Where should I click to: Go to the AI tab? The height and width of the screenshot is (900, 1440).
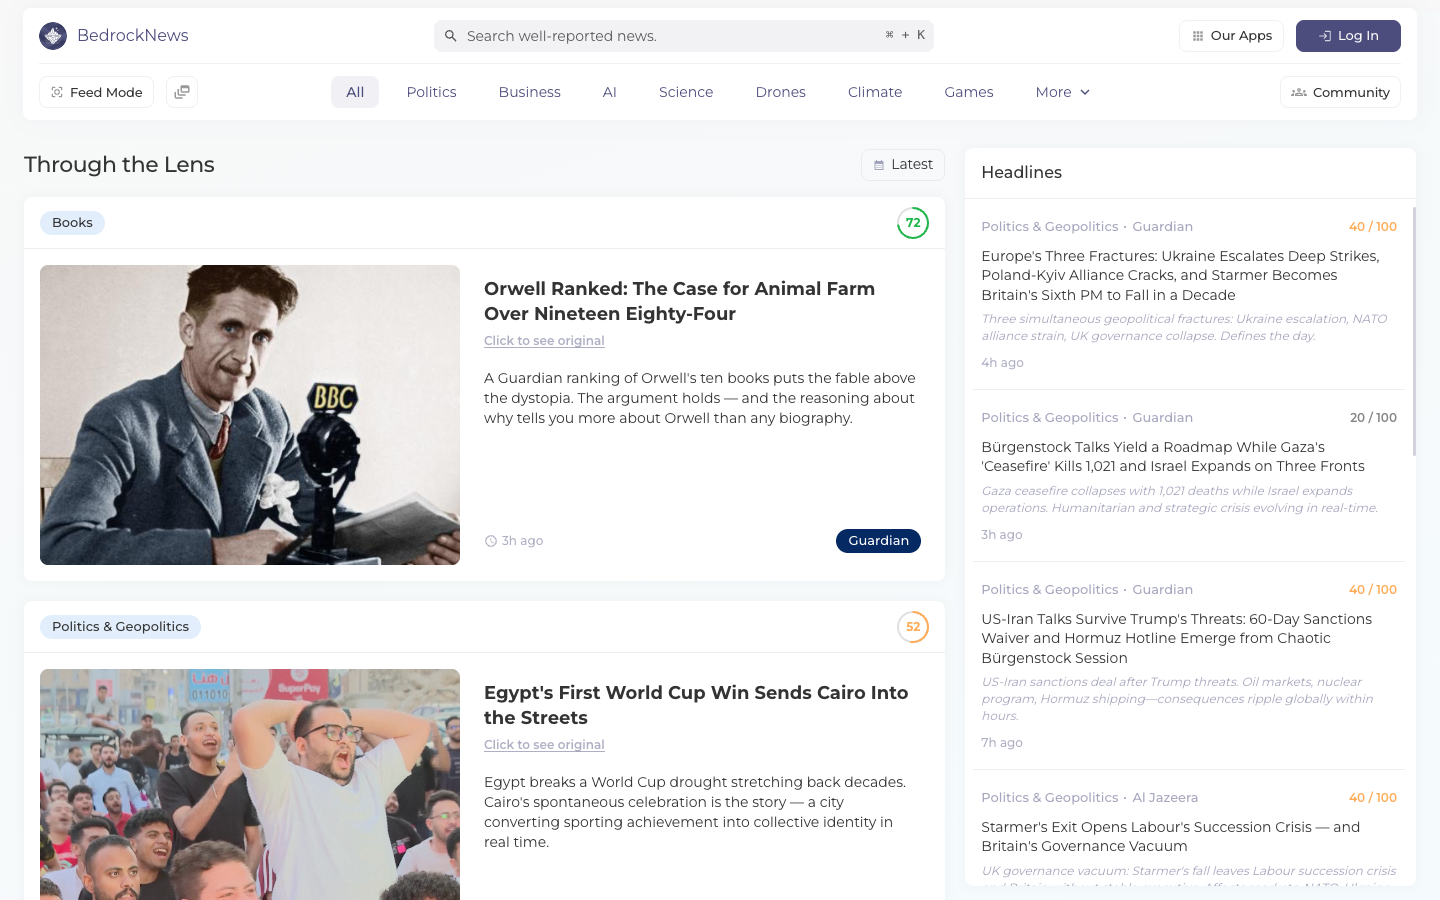[x=610, y=92]
